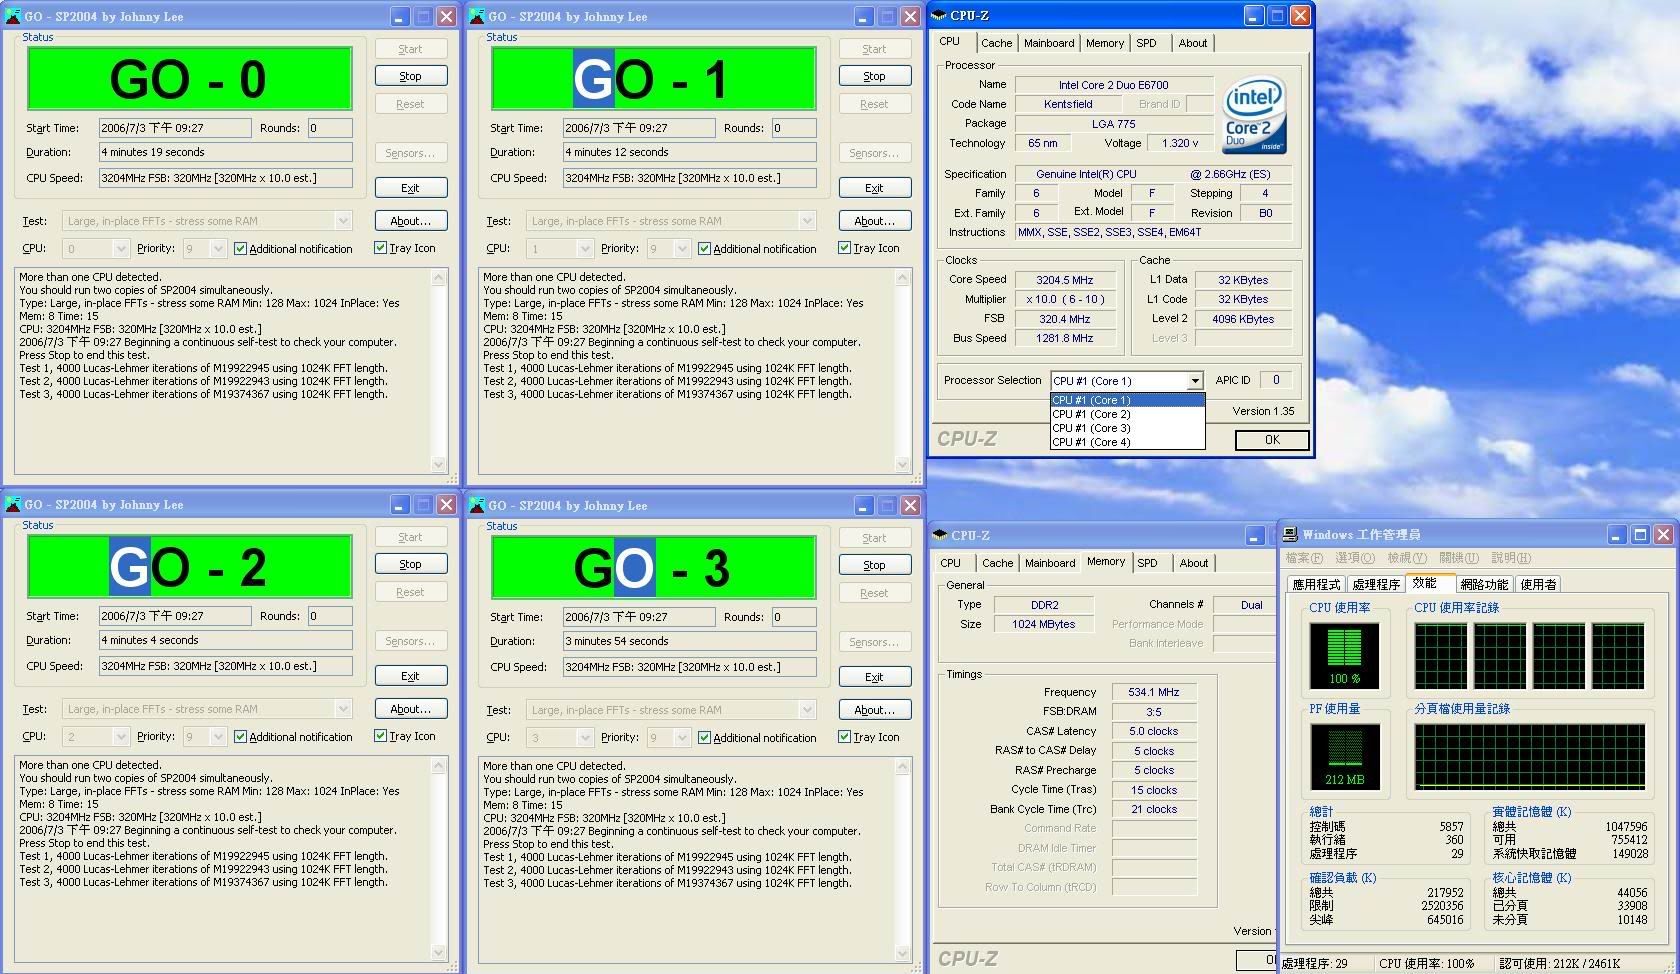Viewport: 1680px width, 974px height.
Task: Collapse the Processor Selection combo box in CPU-Z
Action: pyautogui.click(x=1194, y=381)
